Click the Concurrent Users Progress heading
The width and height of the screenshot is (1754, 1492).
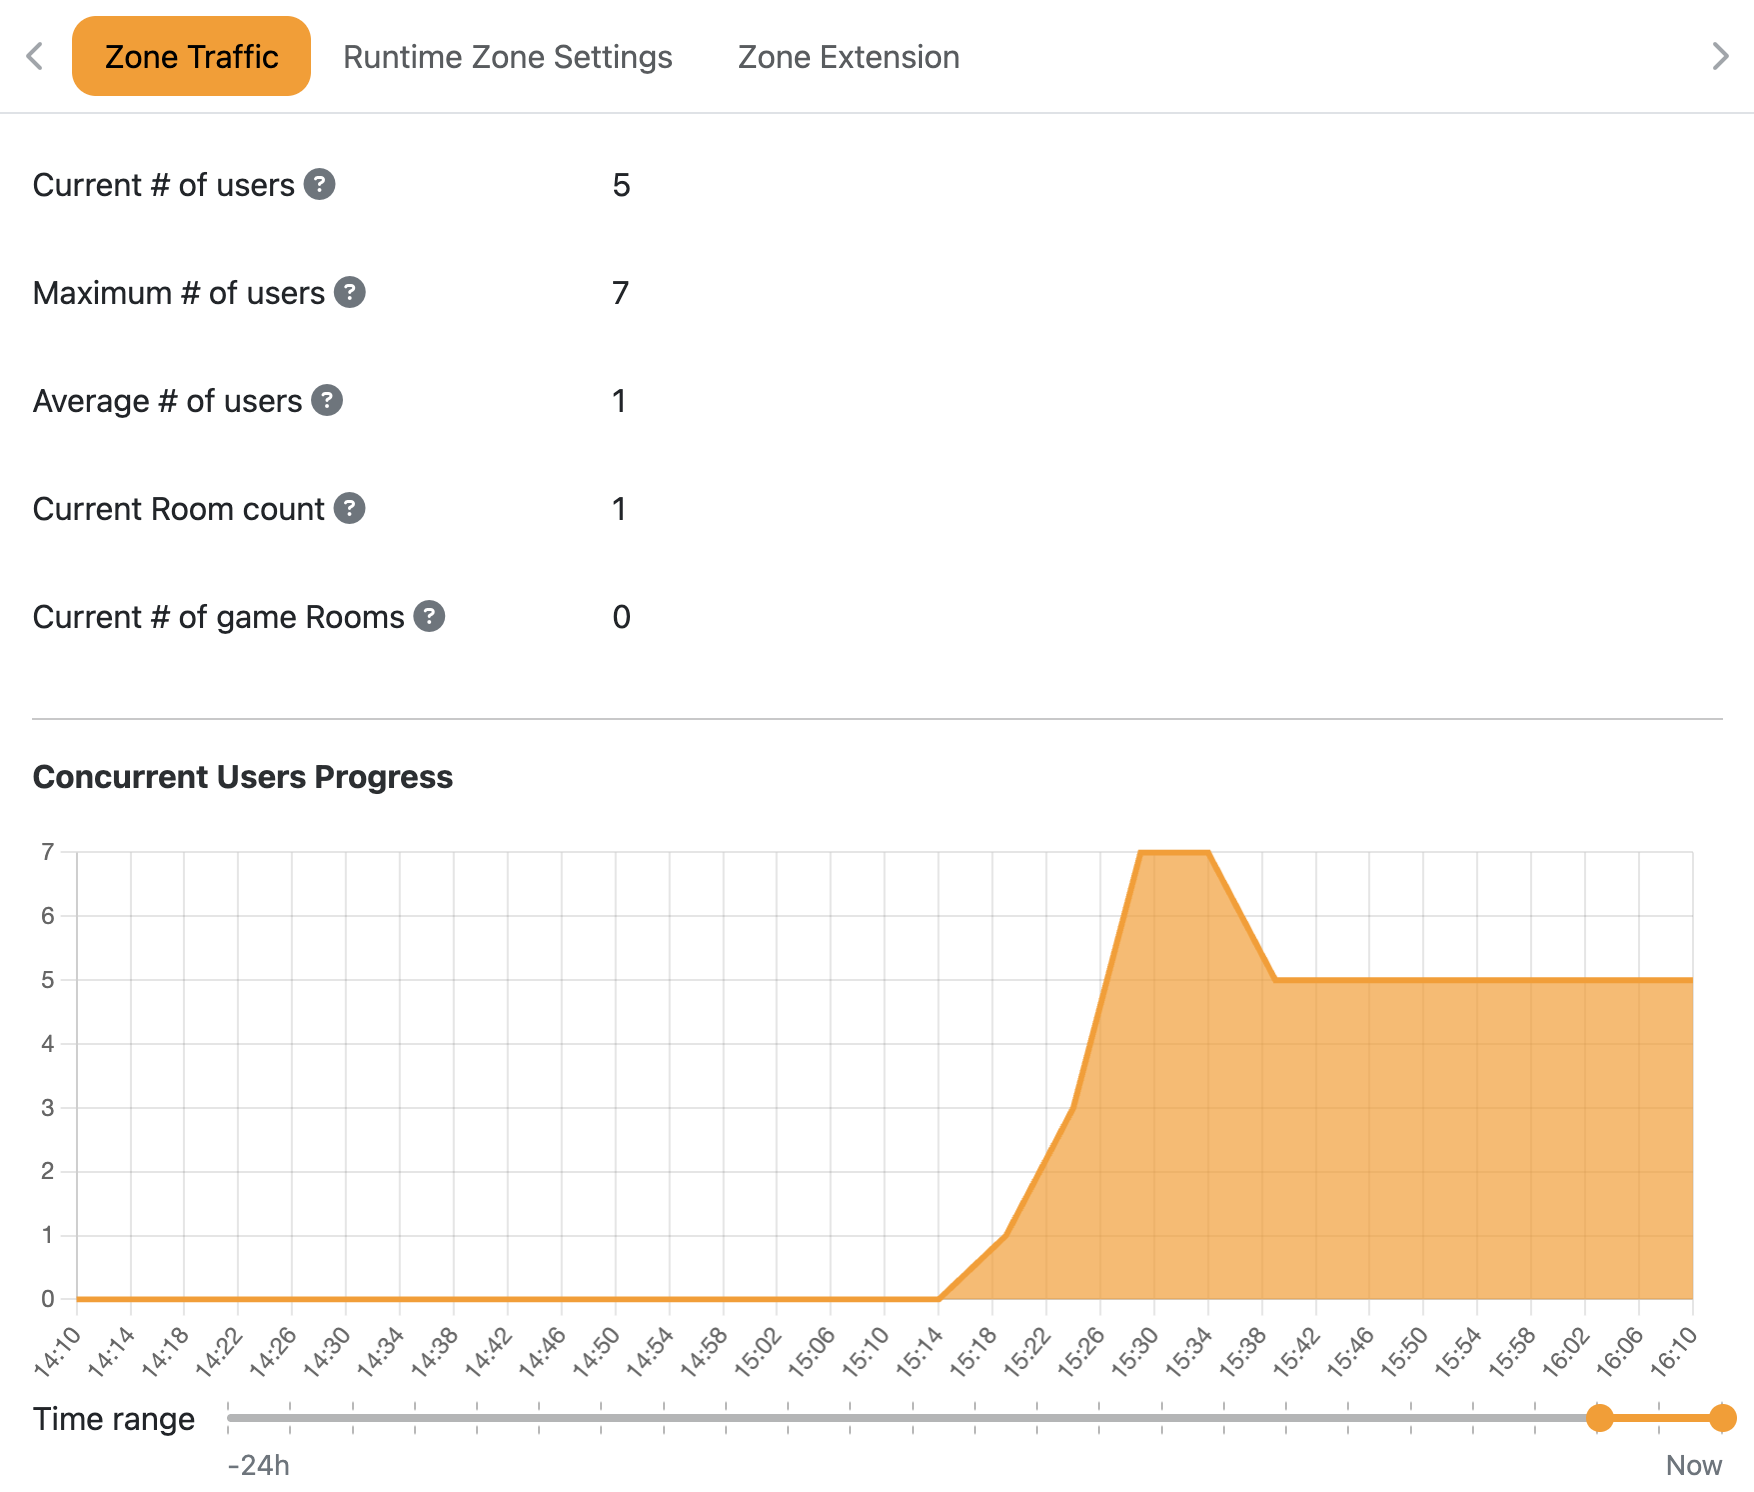click(x=243, y=777)
